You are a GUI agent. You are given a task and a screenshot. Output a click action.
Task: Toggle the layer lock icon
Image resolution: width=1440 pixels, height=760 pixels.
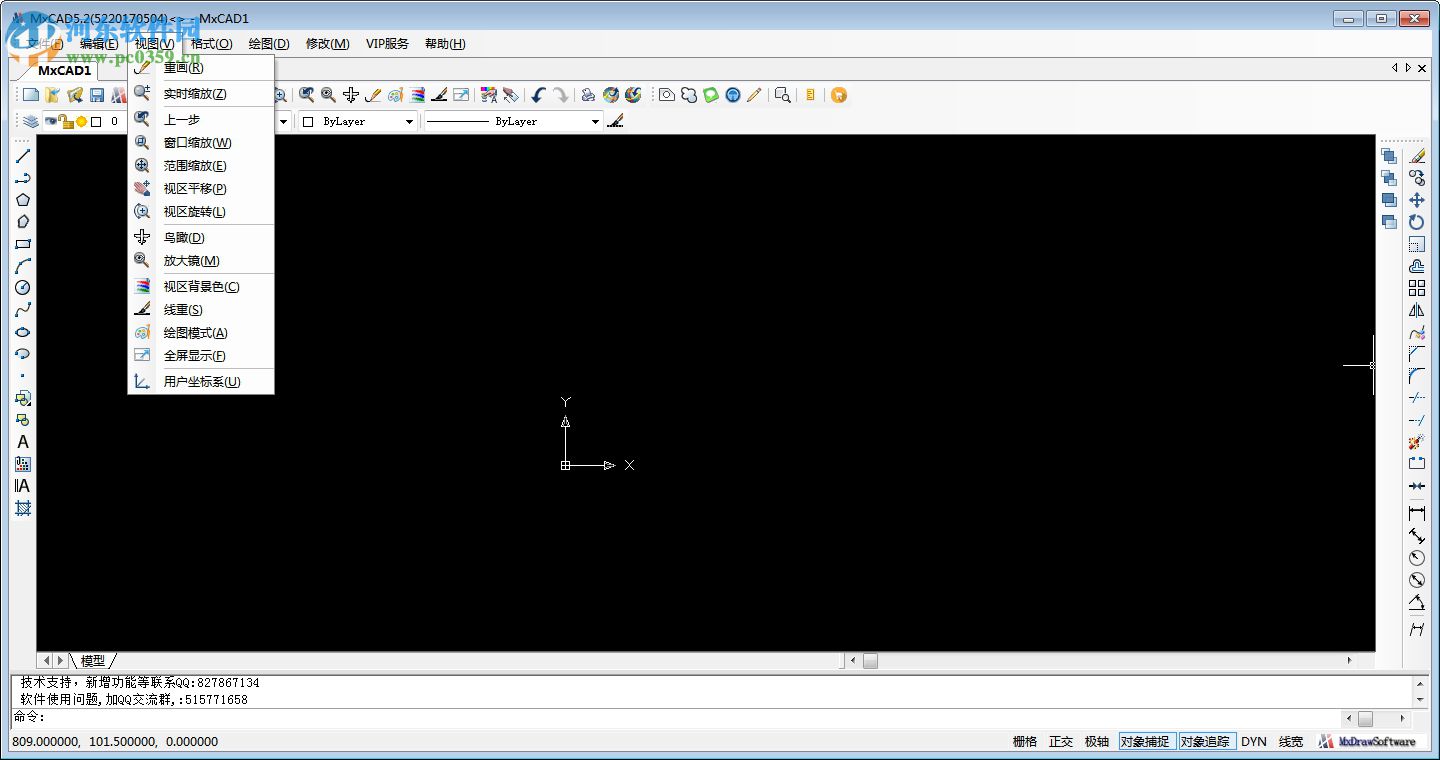(66, 121)
